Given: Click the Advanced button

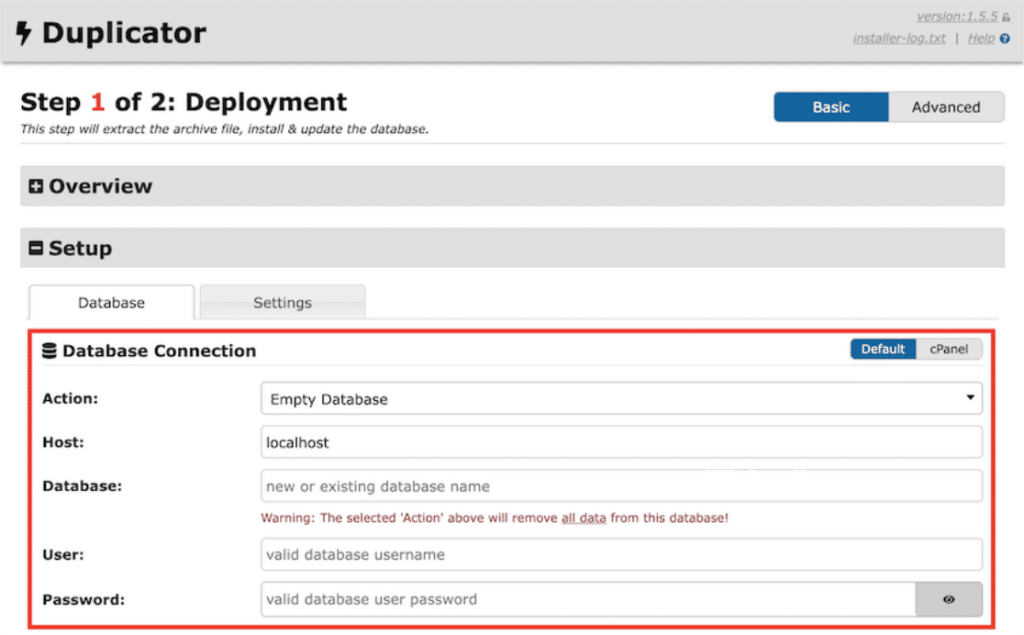Looking at the screenshot, I should pyautogui.click(x=945, y=106).
